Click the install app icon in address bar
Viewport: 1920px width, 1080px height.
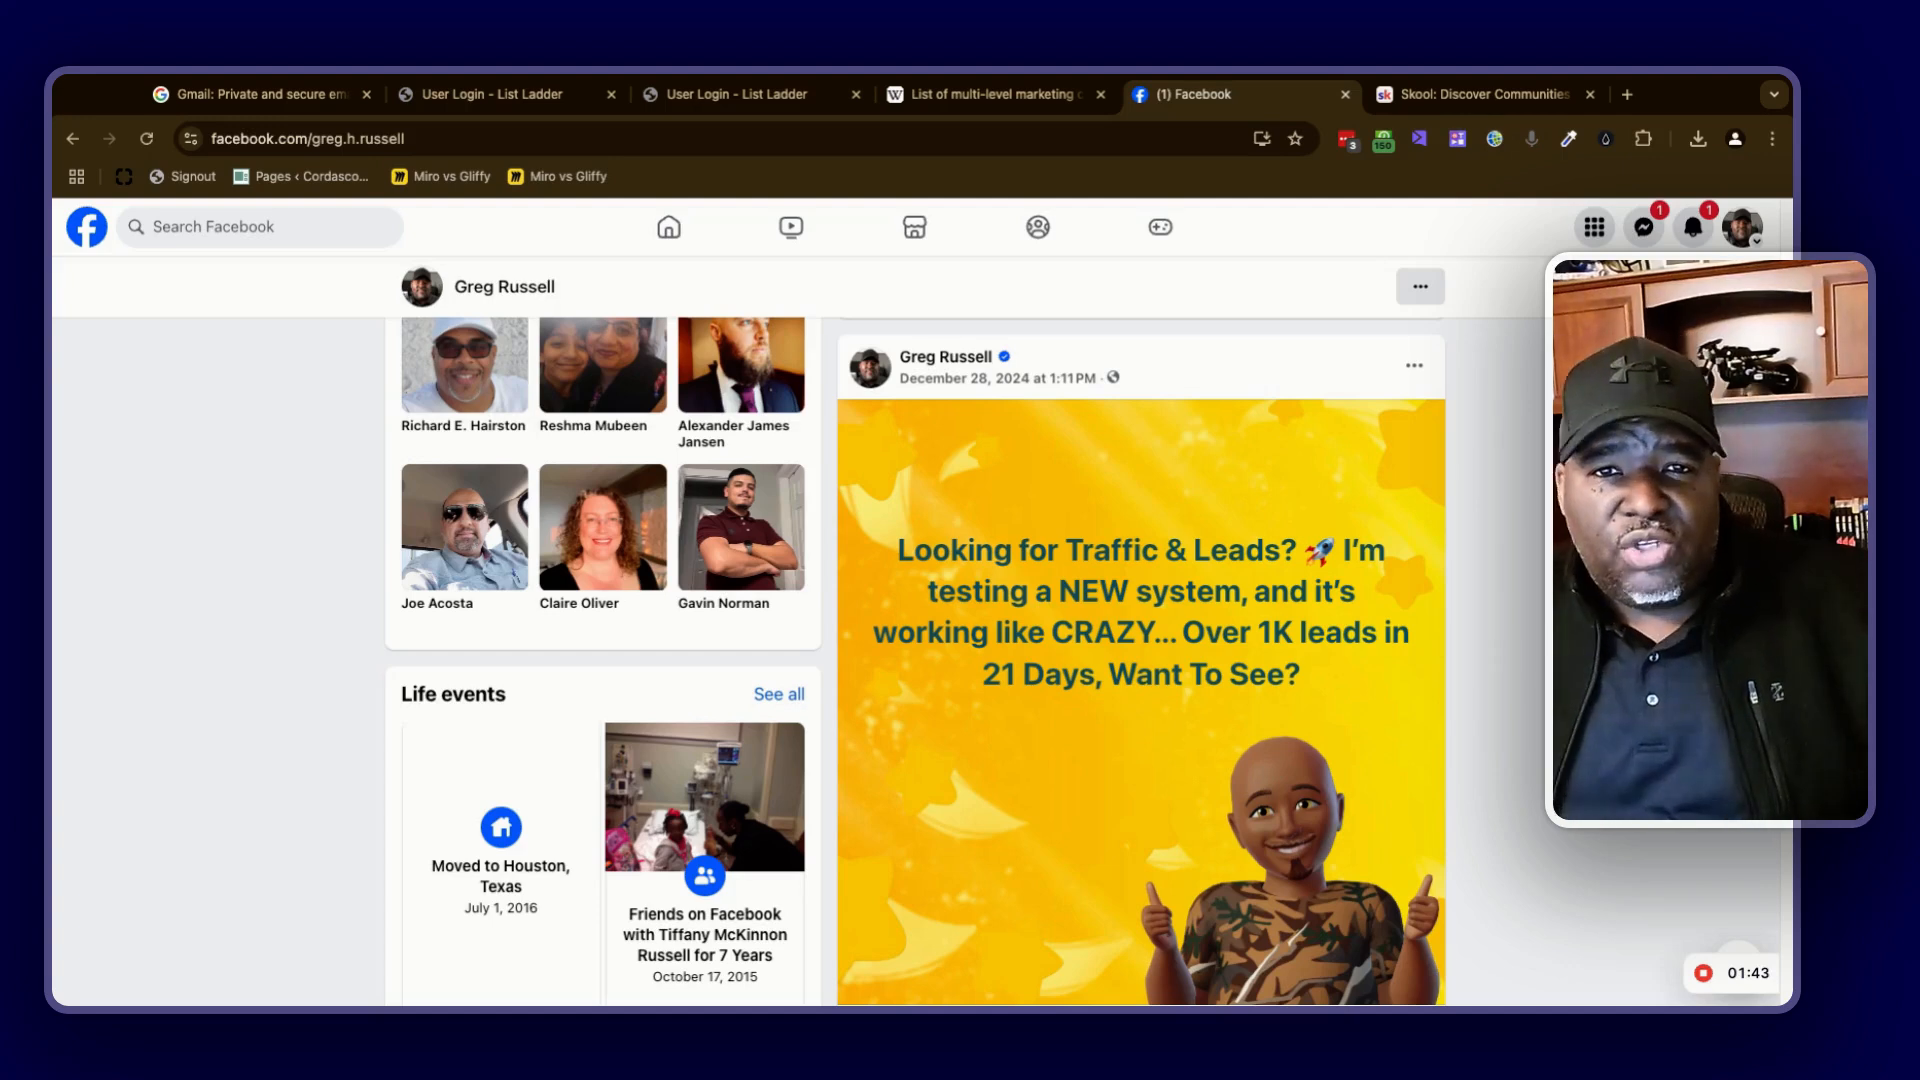point(1262,139)
